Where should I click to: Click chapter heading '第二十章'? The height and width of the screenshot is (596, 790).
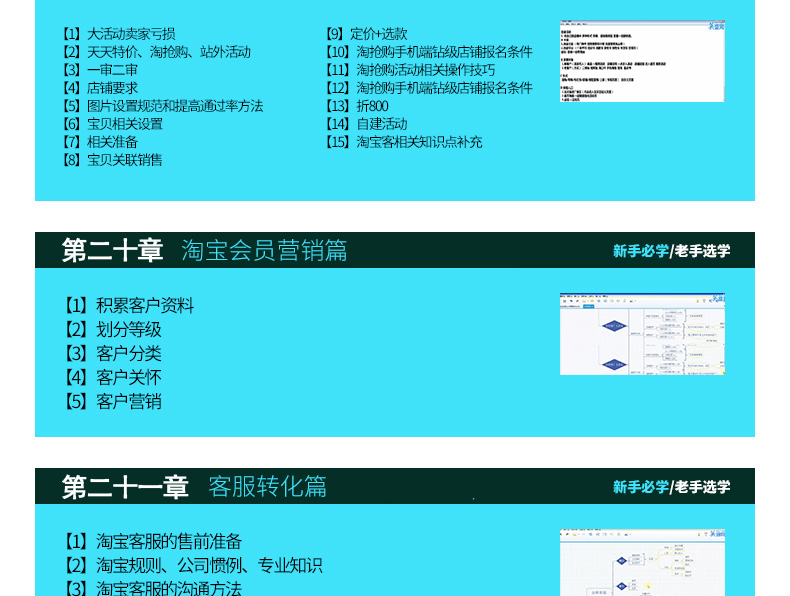click(112, 250)
